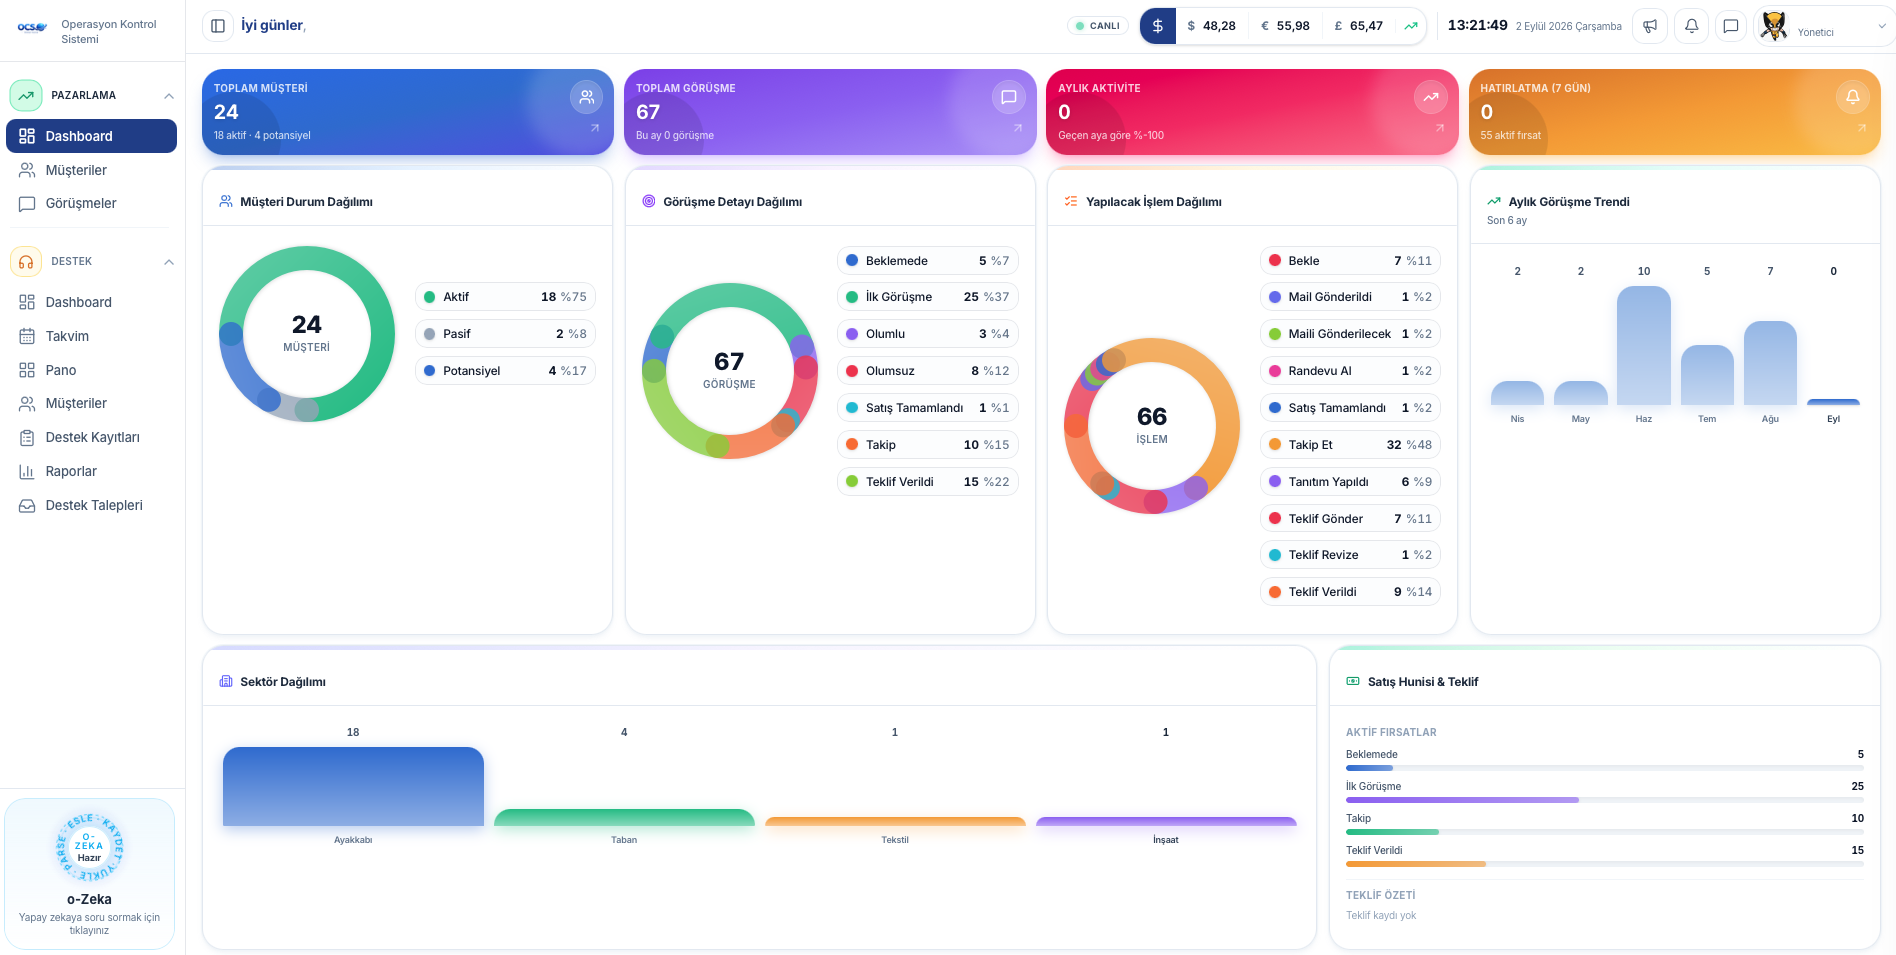Collapse the Destek section chevron
Screen dimensions: 1896x955
[169, 262]
